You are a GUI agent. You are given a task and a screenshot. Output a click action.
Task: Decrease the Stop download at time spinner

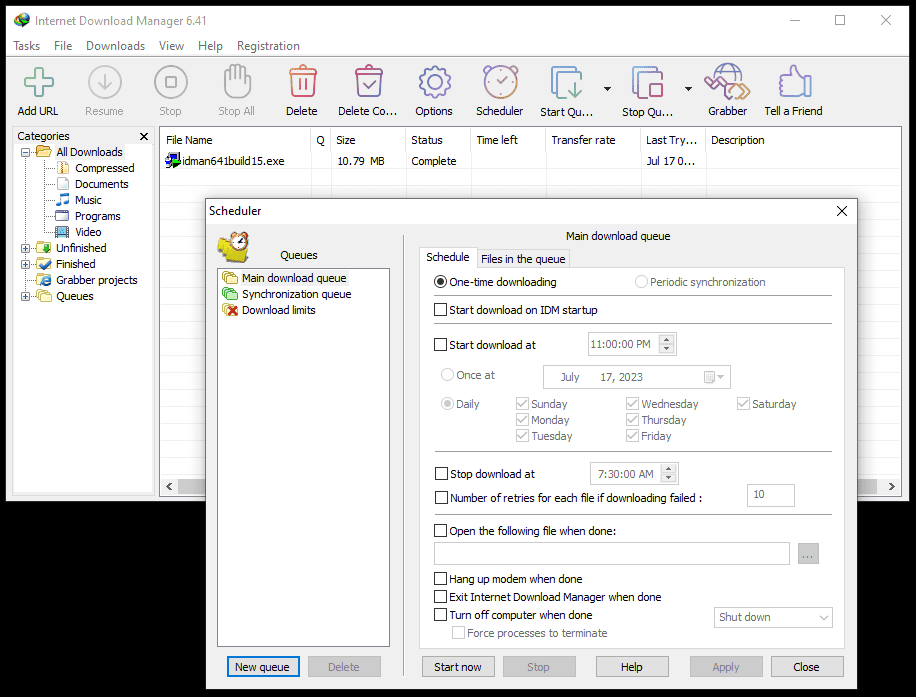pyautogui.click(x=669, y=478)
